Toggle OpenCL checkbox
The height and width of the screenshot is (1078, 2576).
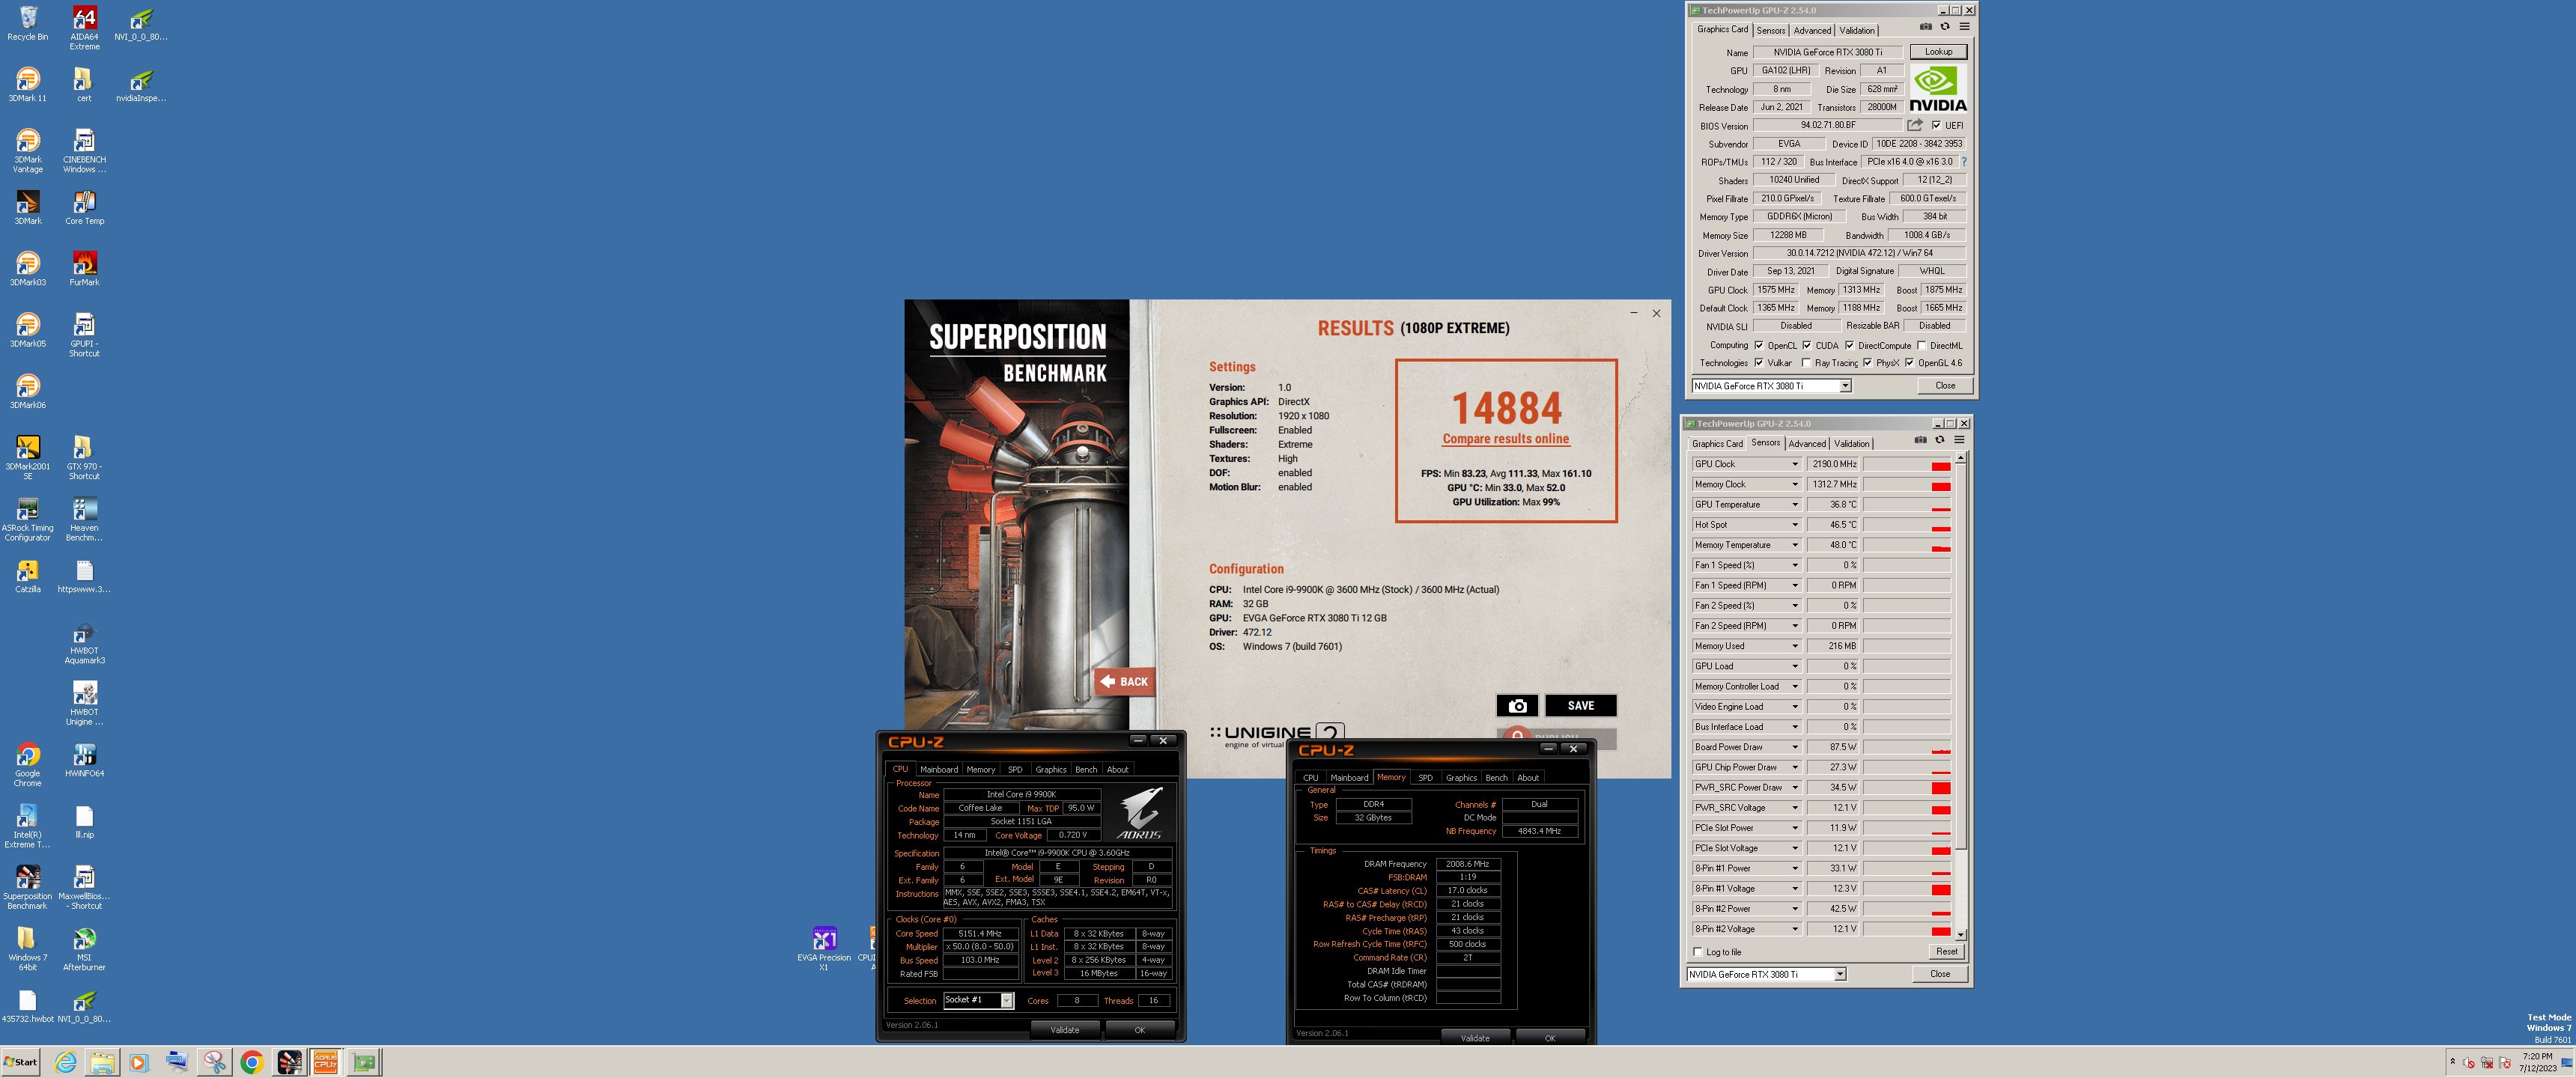pos(1759,345)
